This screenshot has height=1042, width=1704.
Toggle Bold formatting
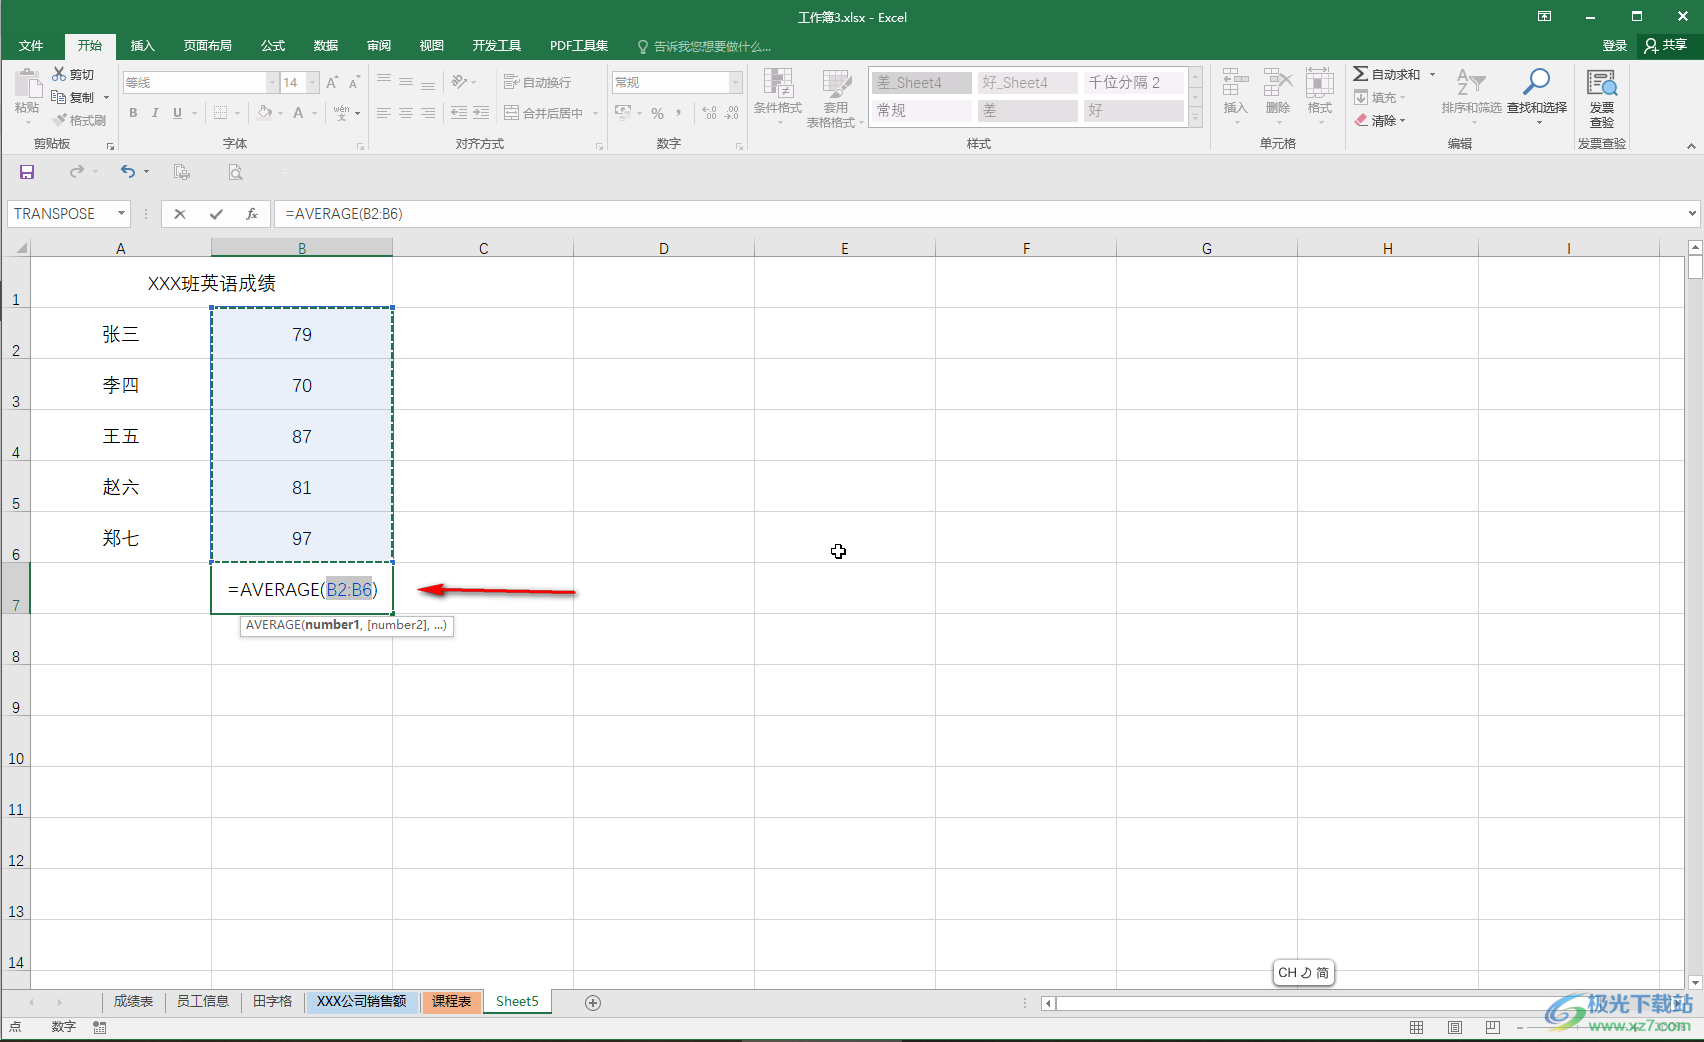(133, 113)
